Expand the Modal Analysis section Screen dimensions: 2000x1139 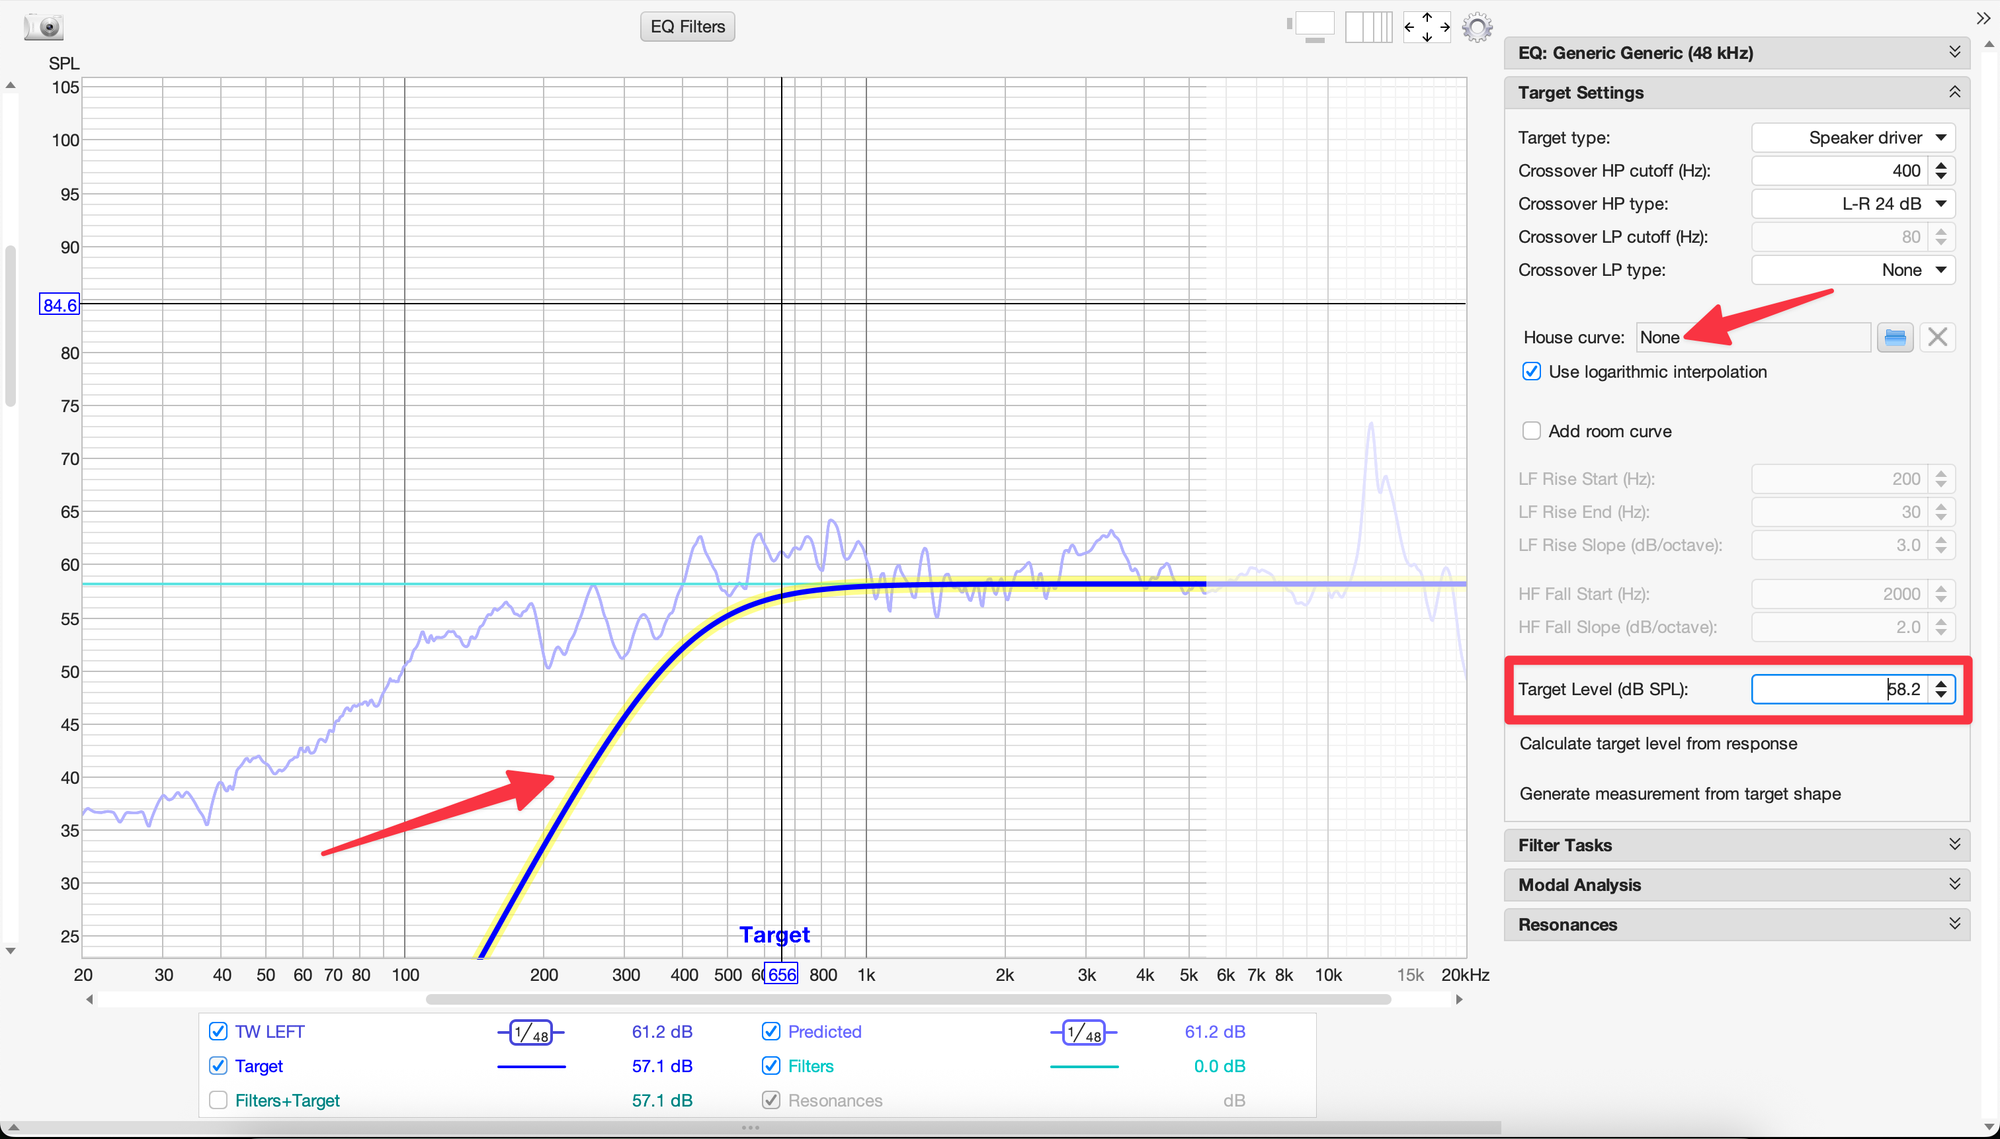(x=1737, y=885)
